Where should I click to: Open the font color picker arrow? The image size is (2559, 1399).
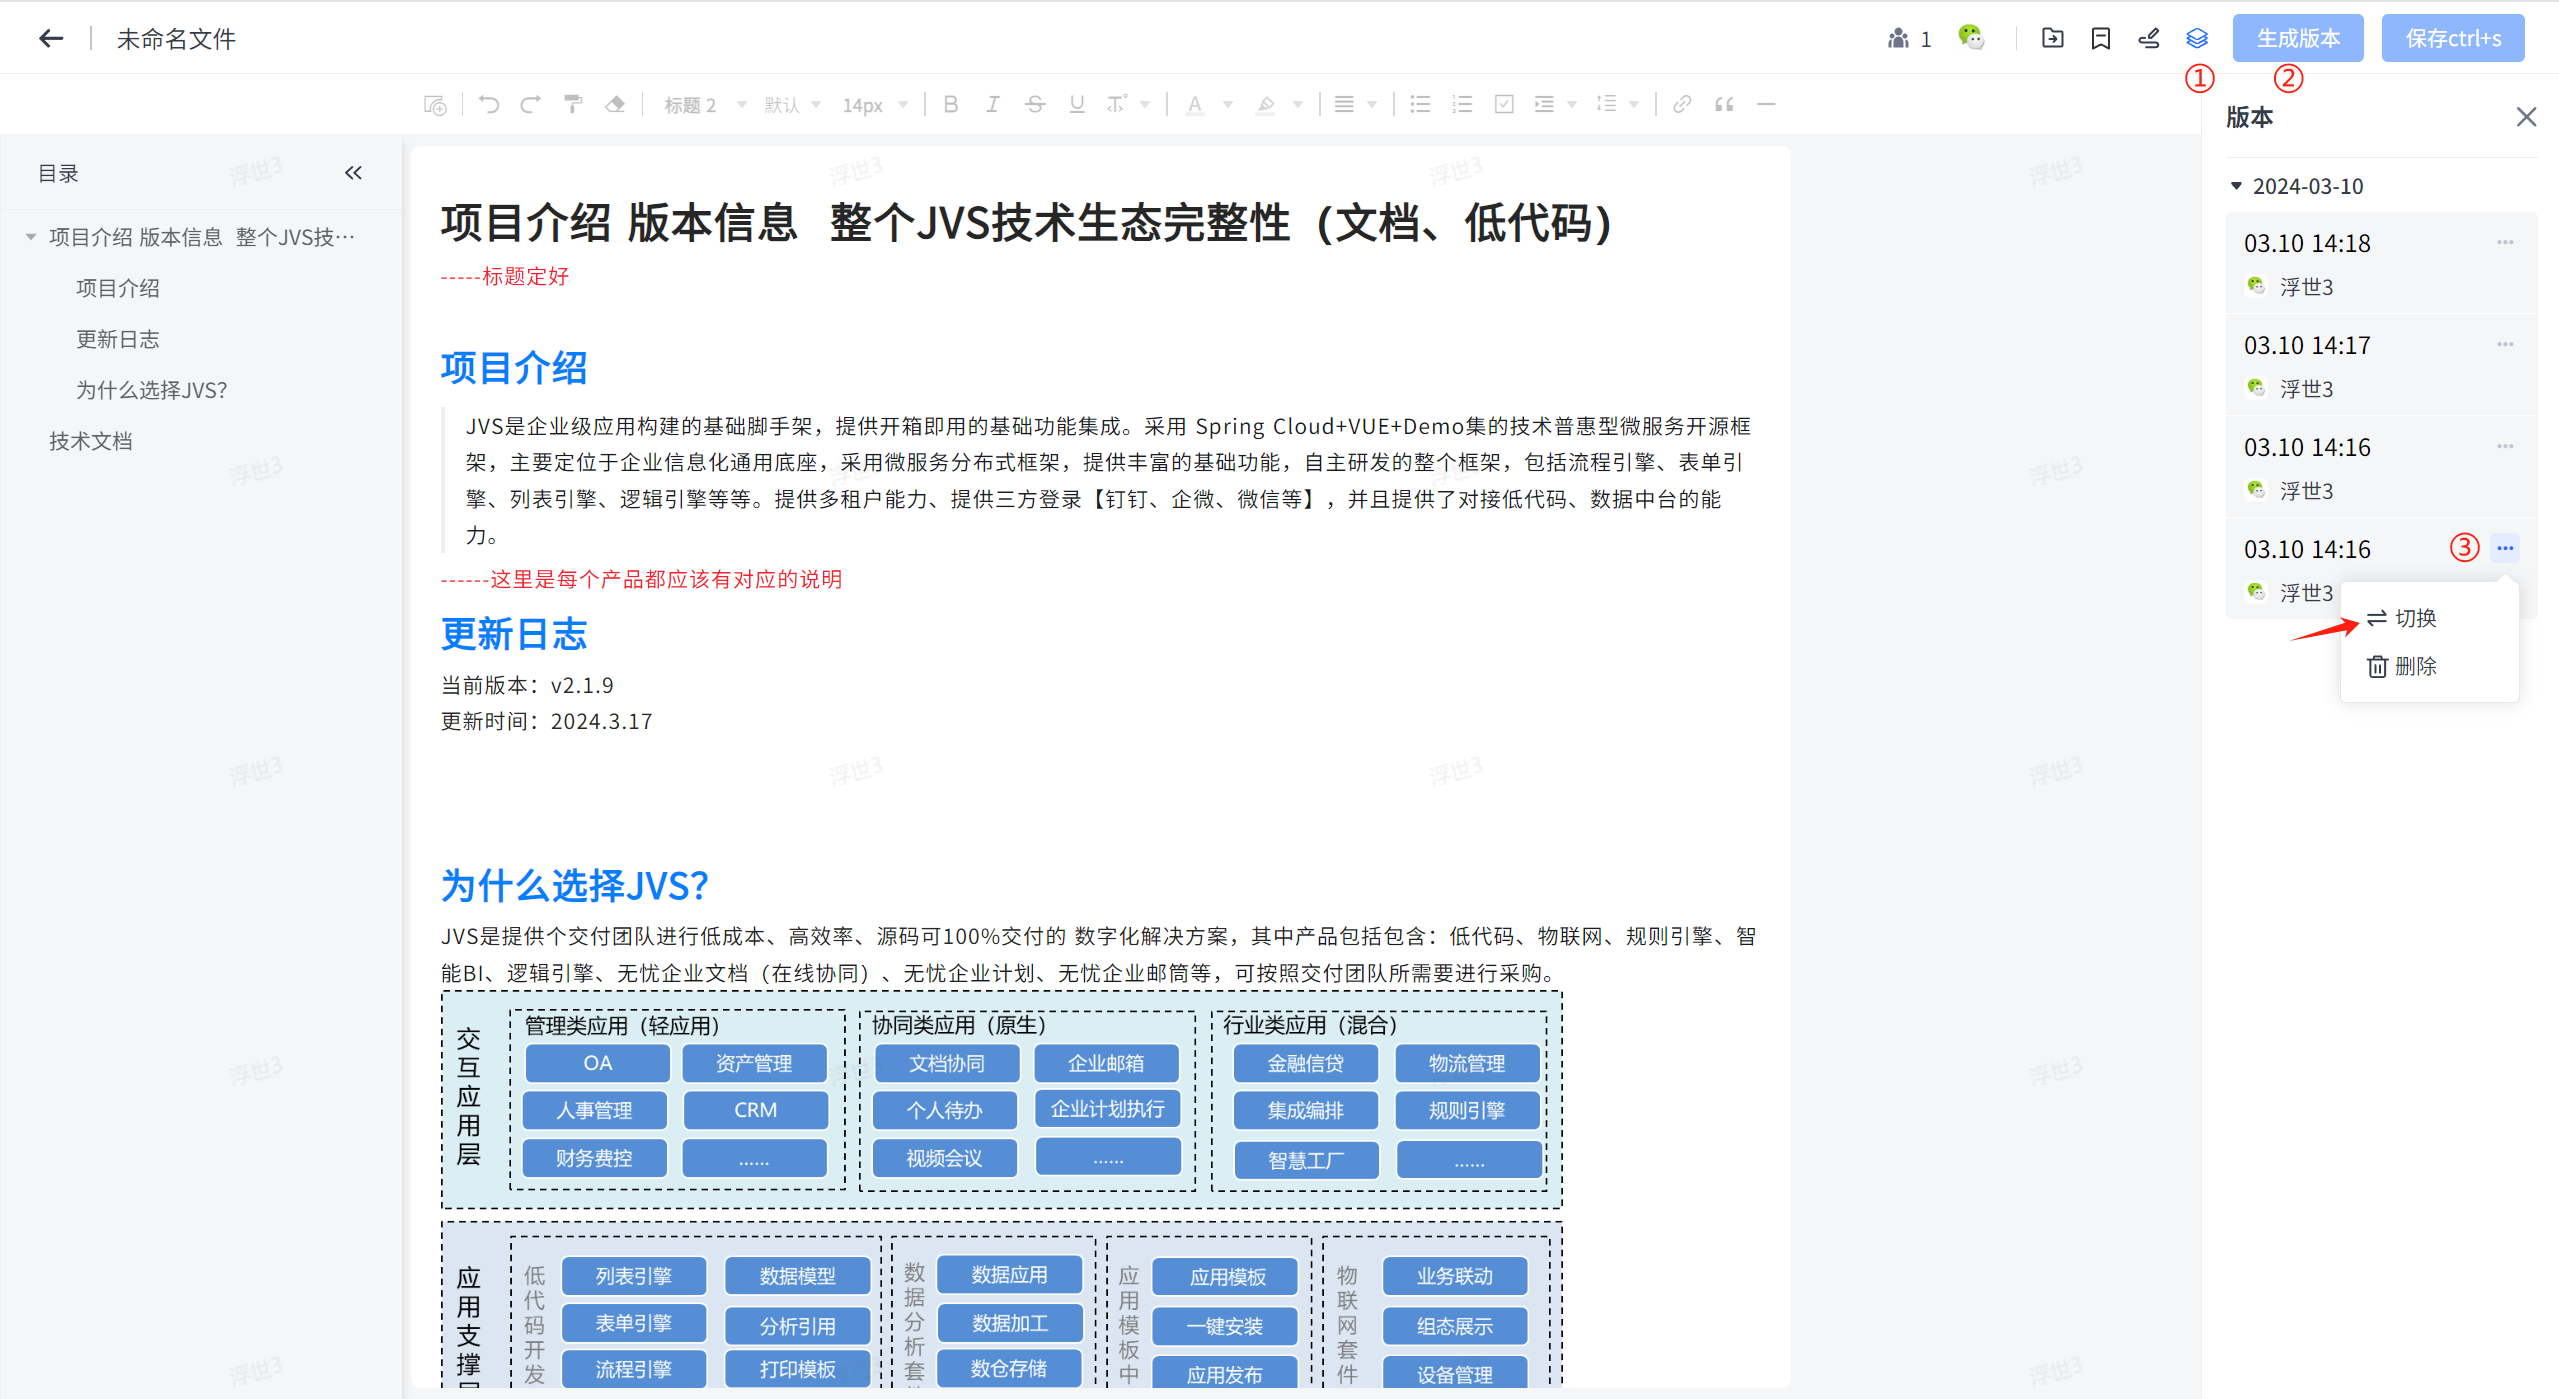[1227, 105]
